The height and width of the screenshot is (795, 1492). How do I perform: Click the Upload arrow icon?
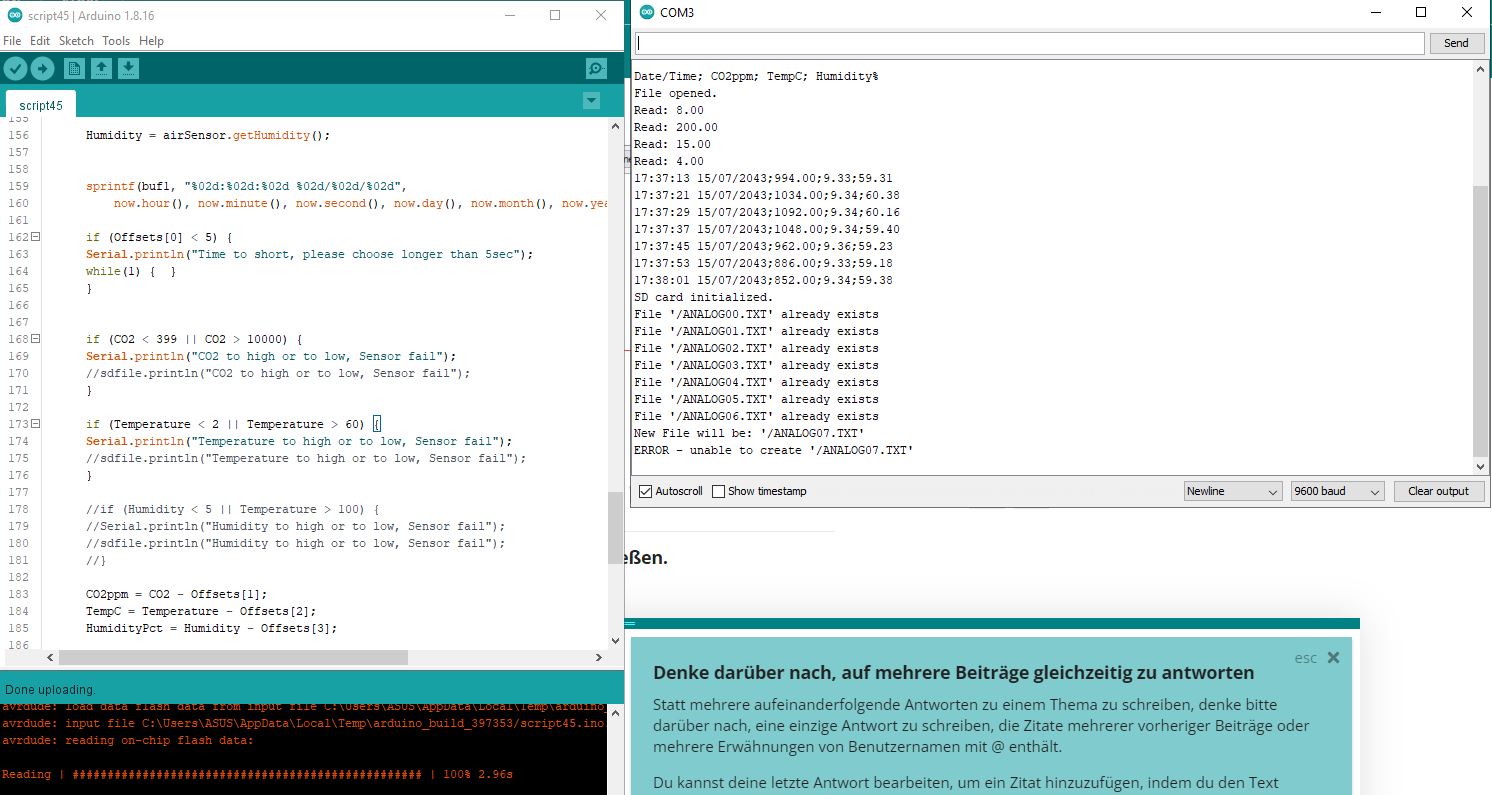(42, 68)
